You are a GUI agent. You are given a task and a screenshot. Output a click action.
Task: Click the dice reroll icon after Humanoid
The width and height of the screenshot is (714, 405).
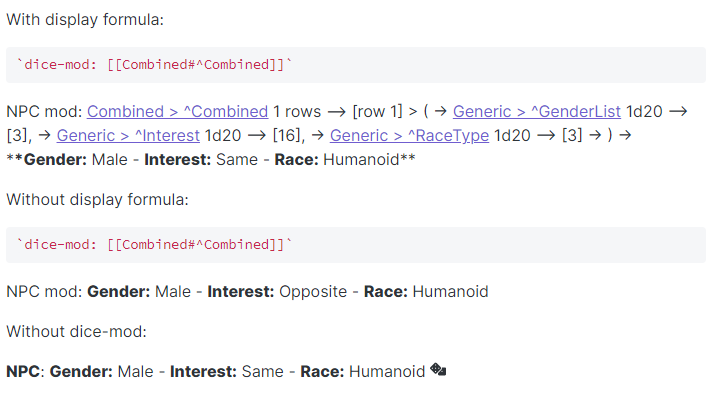[x=438, y=371]
